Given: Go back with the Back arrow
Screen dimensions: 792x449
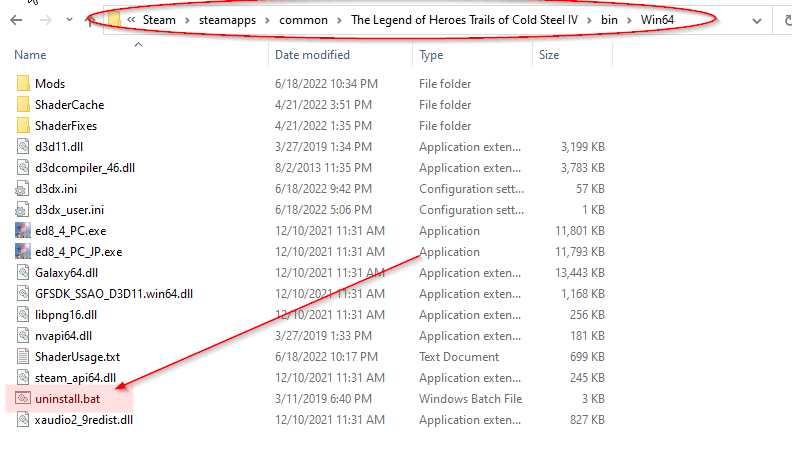Looking at the screenshot, I should click(16, 20).
